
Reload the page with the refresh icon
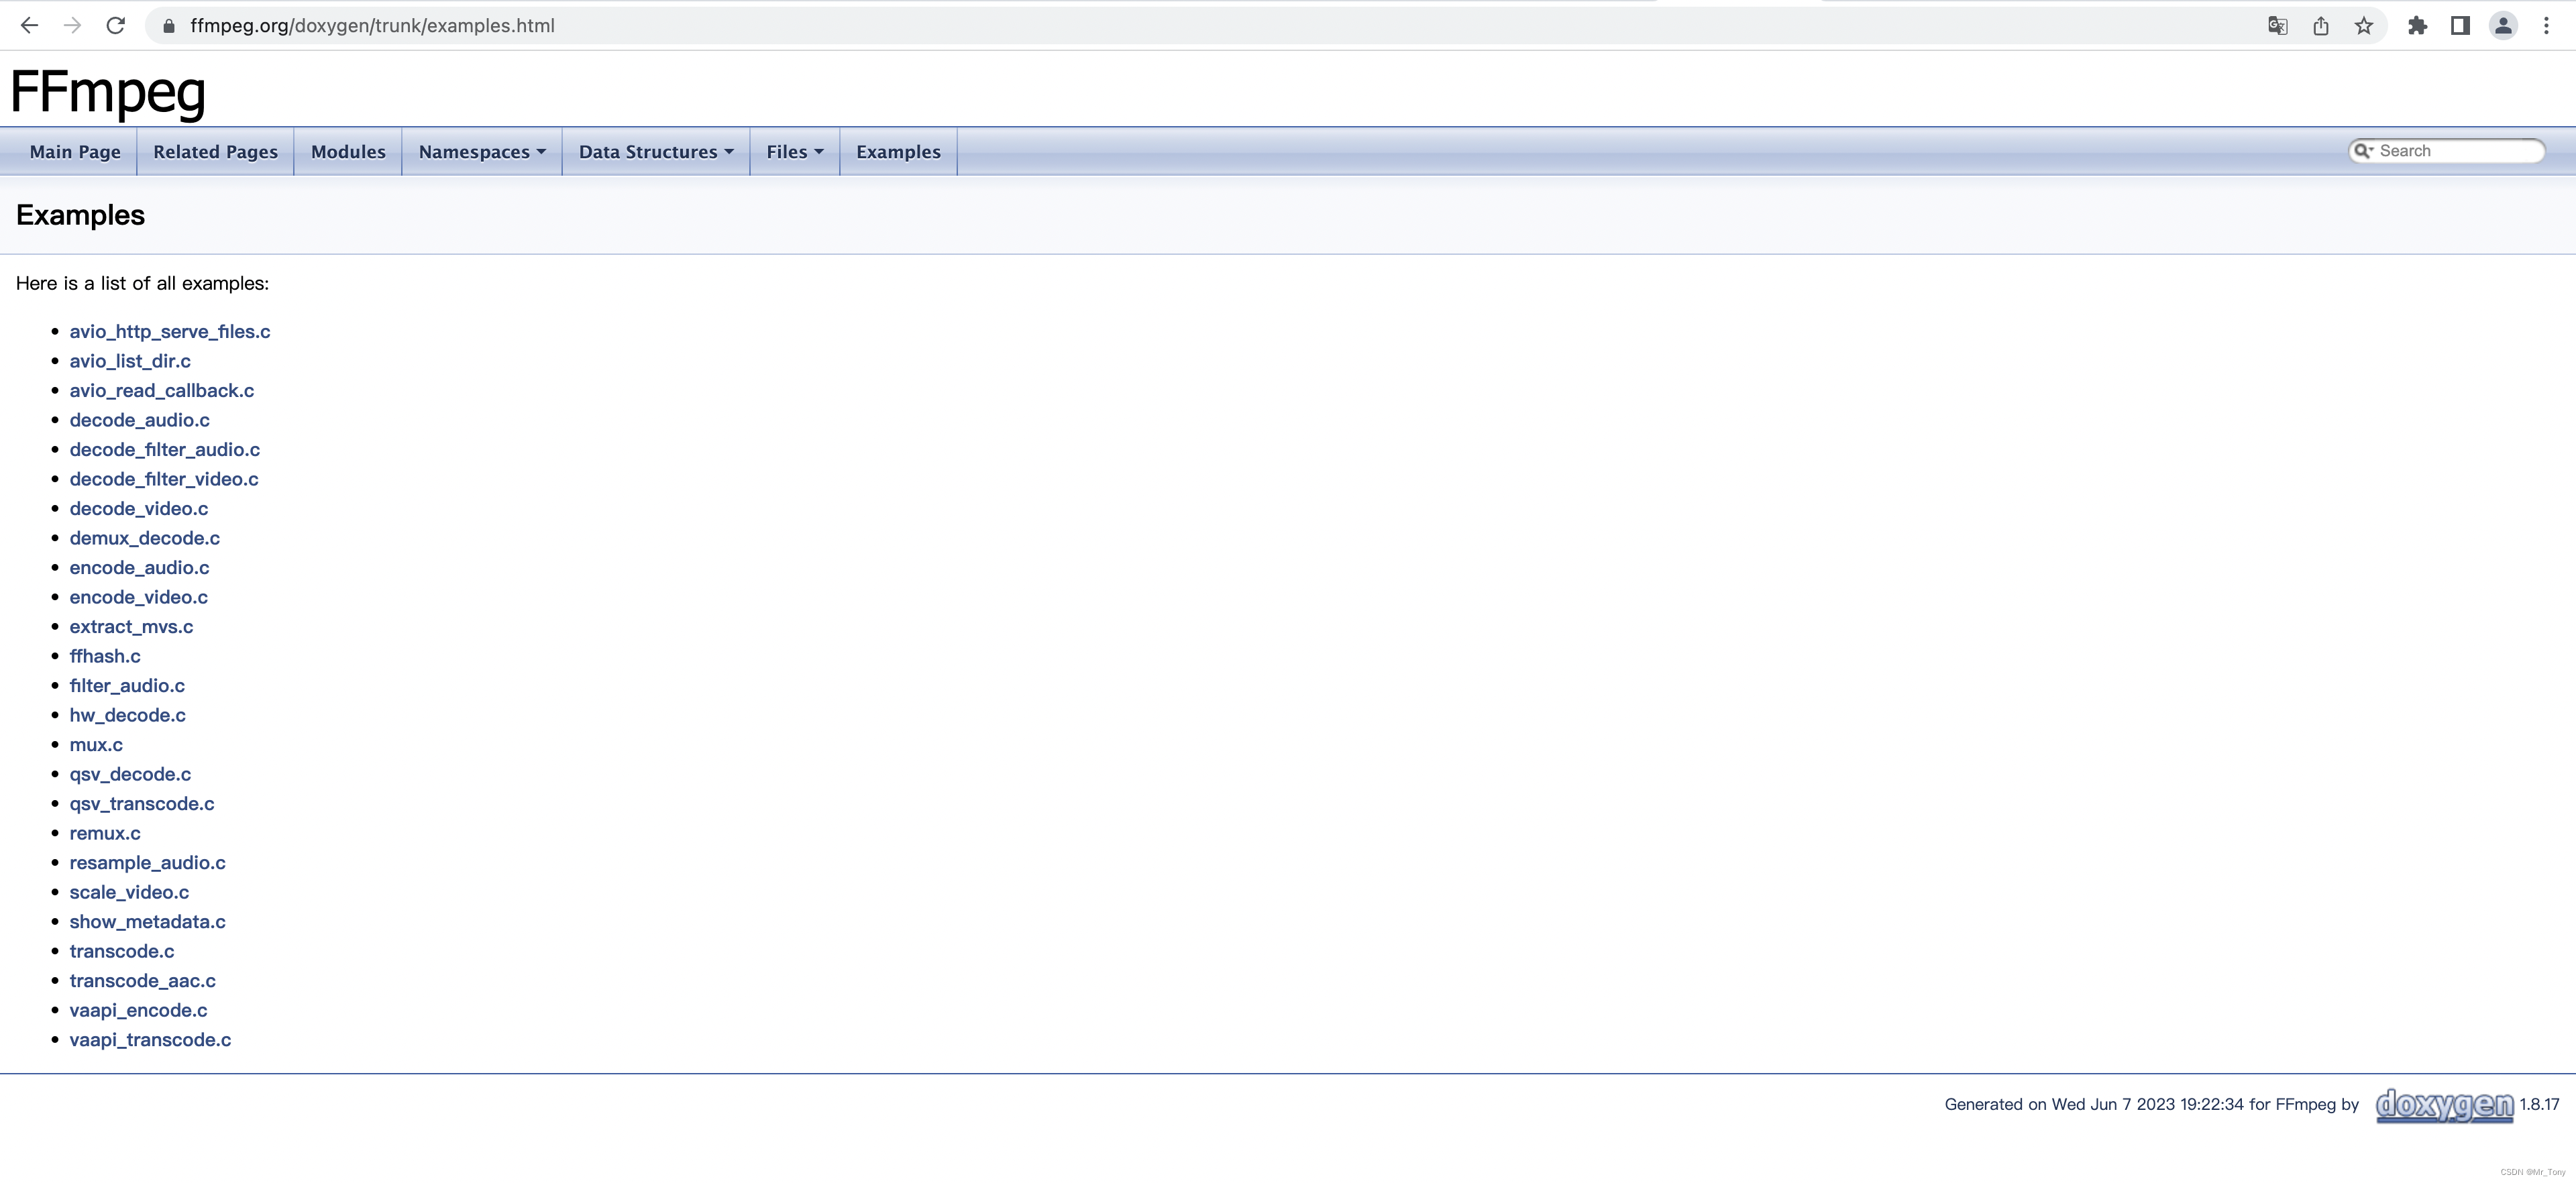pos(116,26)
